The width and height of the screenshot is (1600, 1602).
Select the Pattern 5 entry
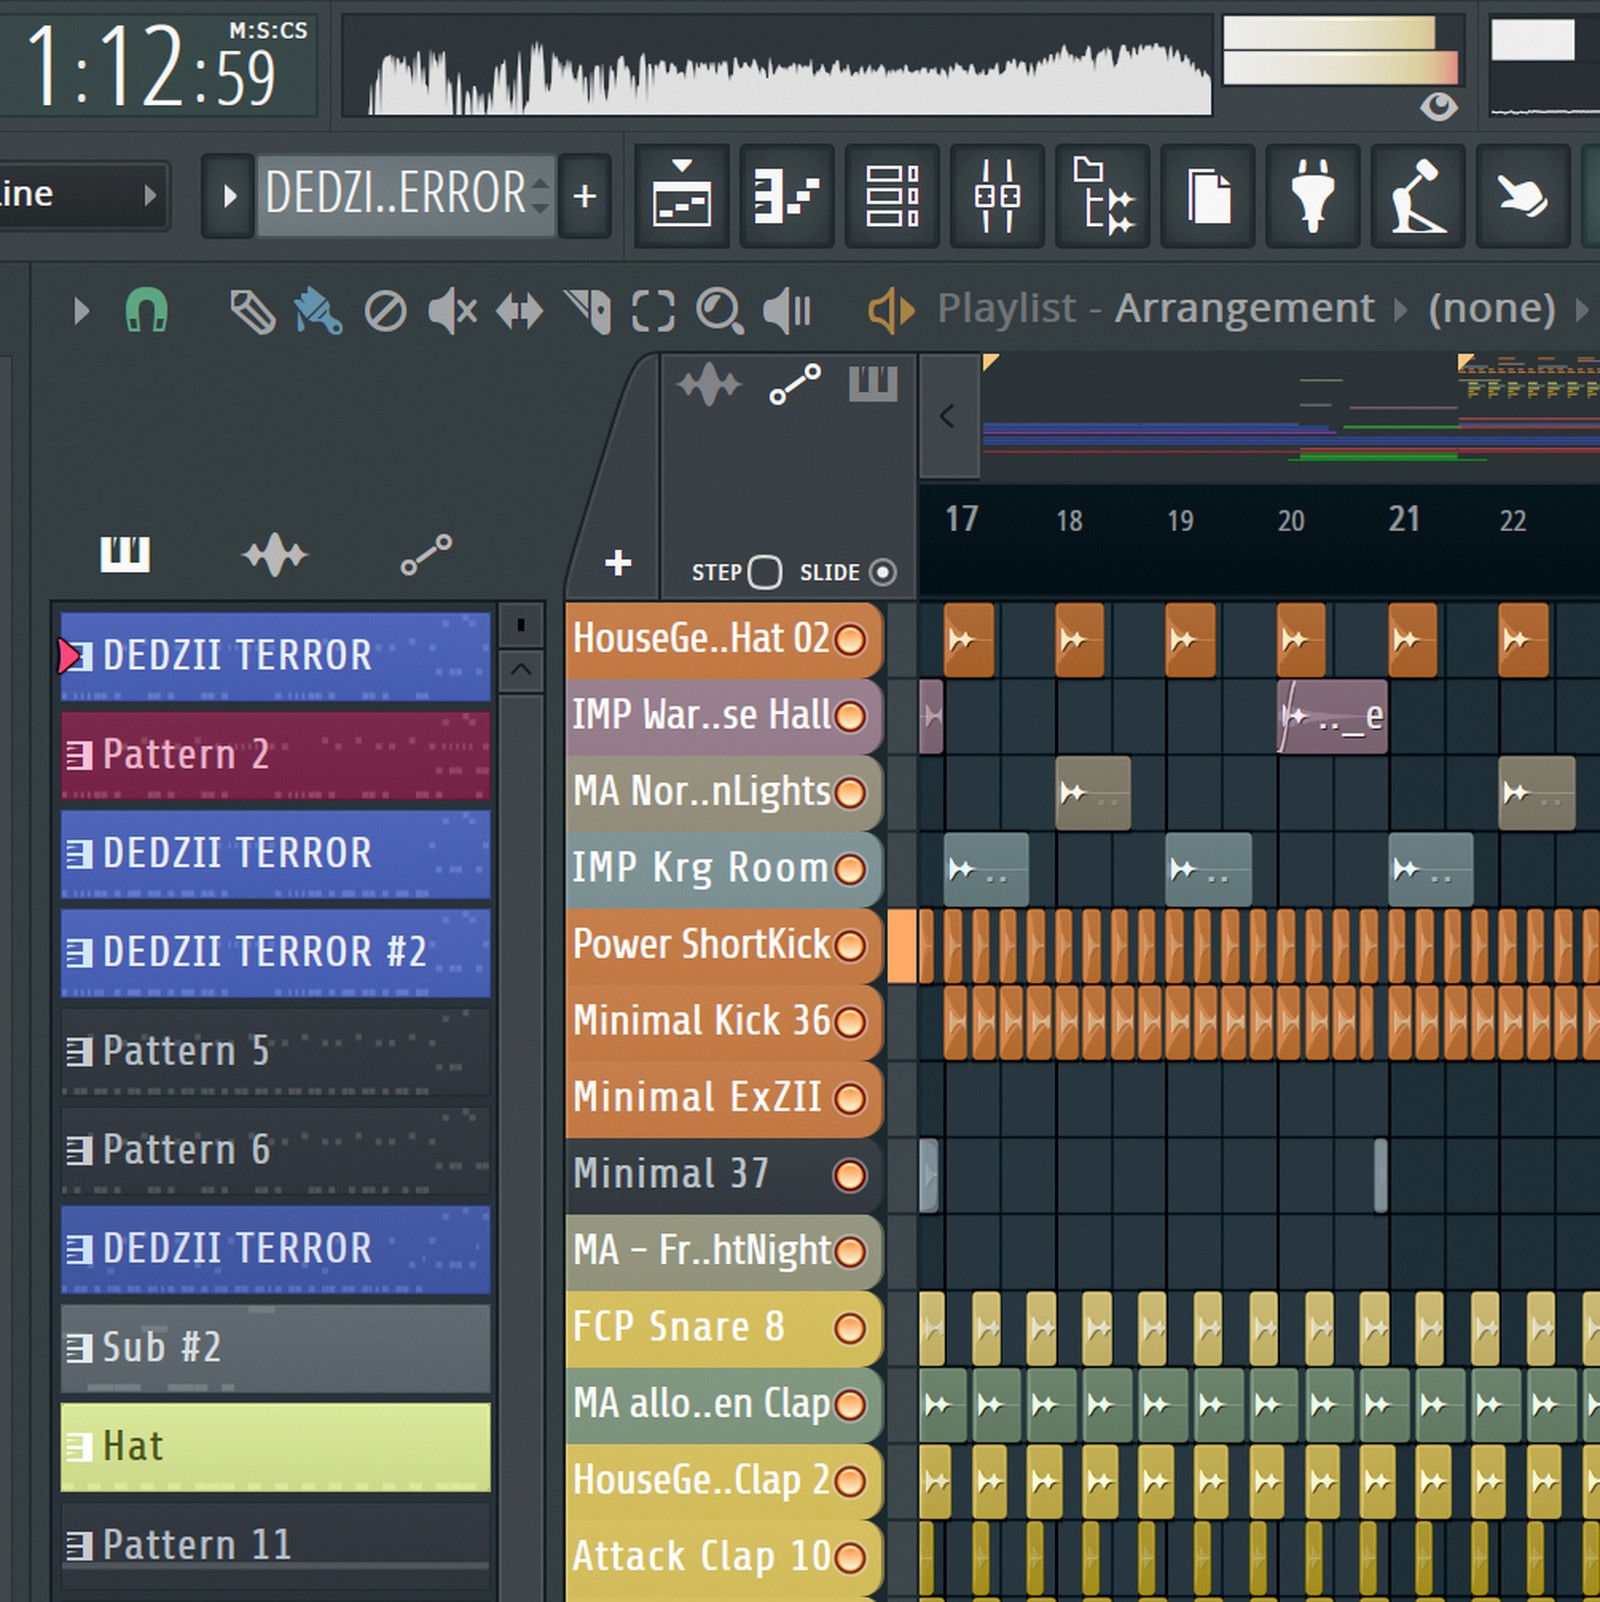276,1051
